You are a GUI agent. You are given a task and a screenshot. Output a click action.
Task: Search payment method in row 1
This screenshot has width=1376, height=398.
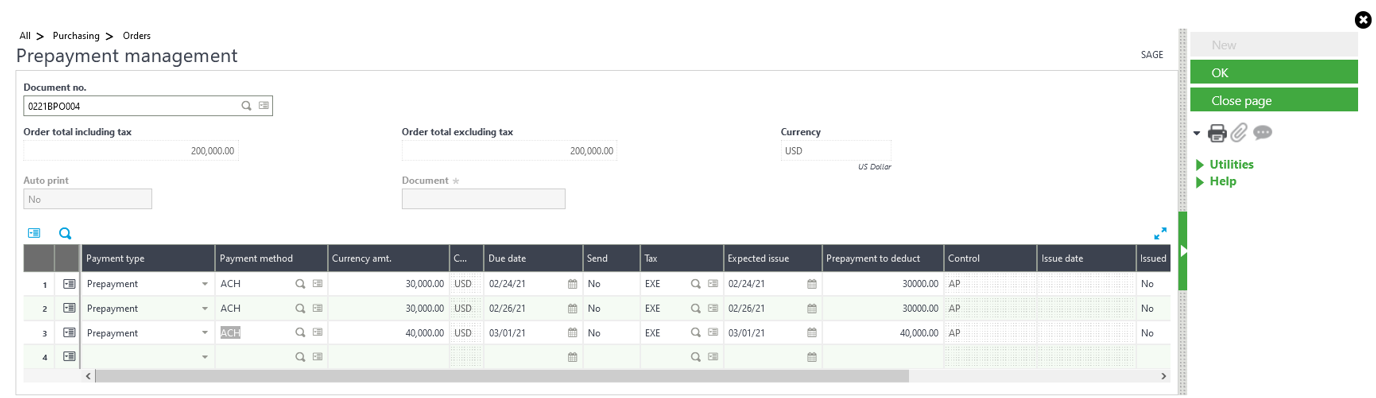tap(300, 284)
